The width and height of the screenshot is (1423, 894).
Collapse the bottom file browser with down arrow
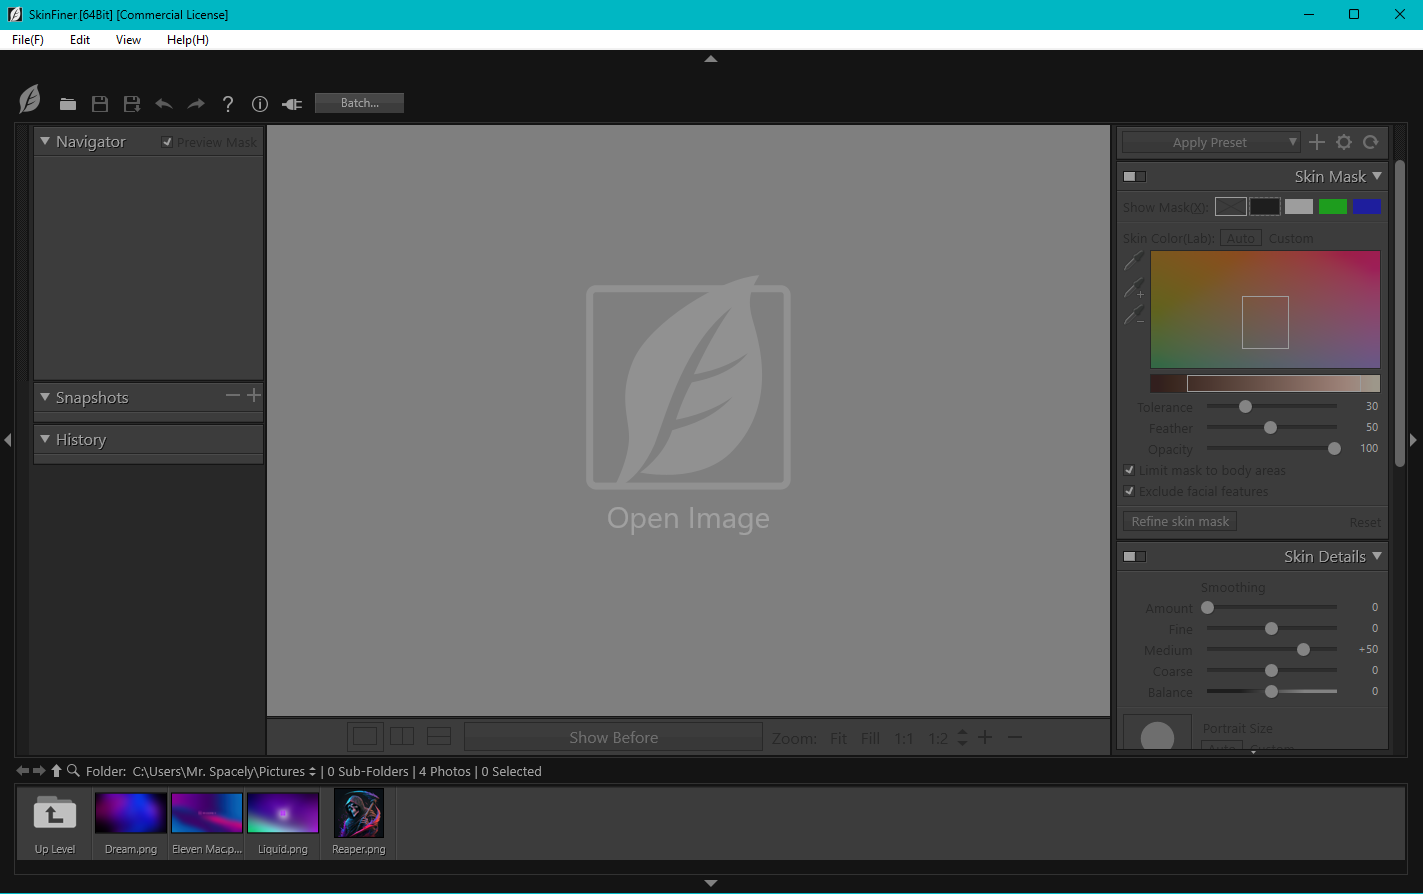(711, 883)
